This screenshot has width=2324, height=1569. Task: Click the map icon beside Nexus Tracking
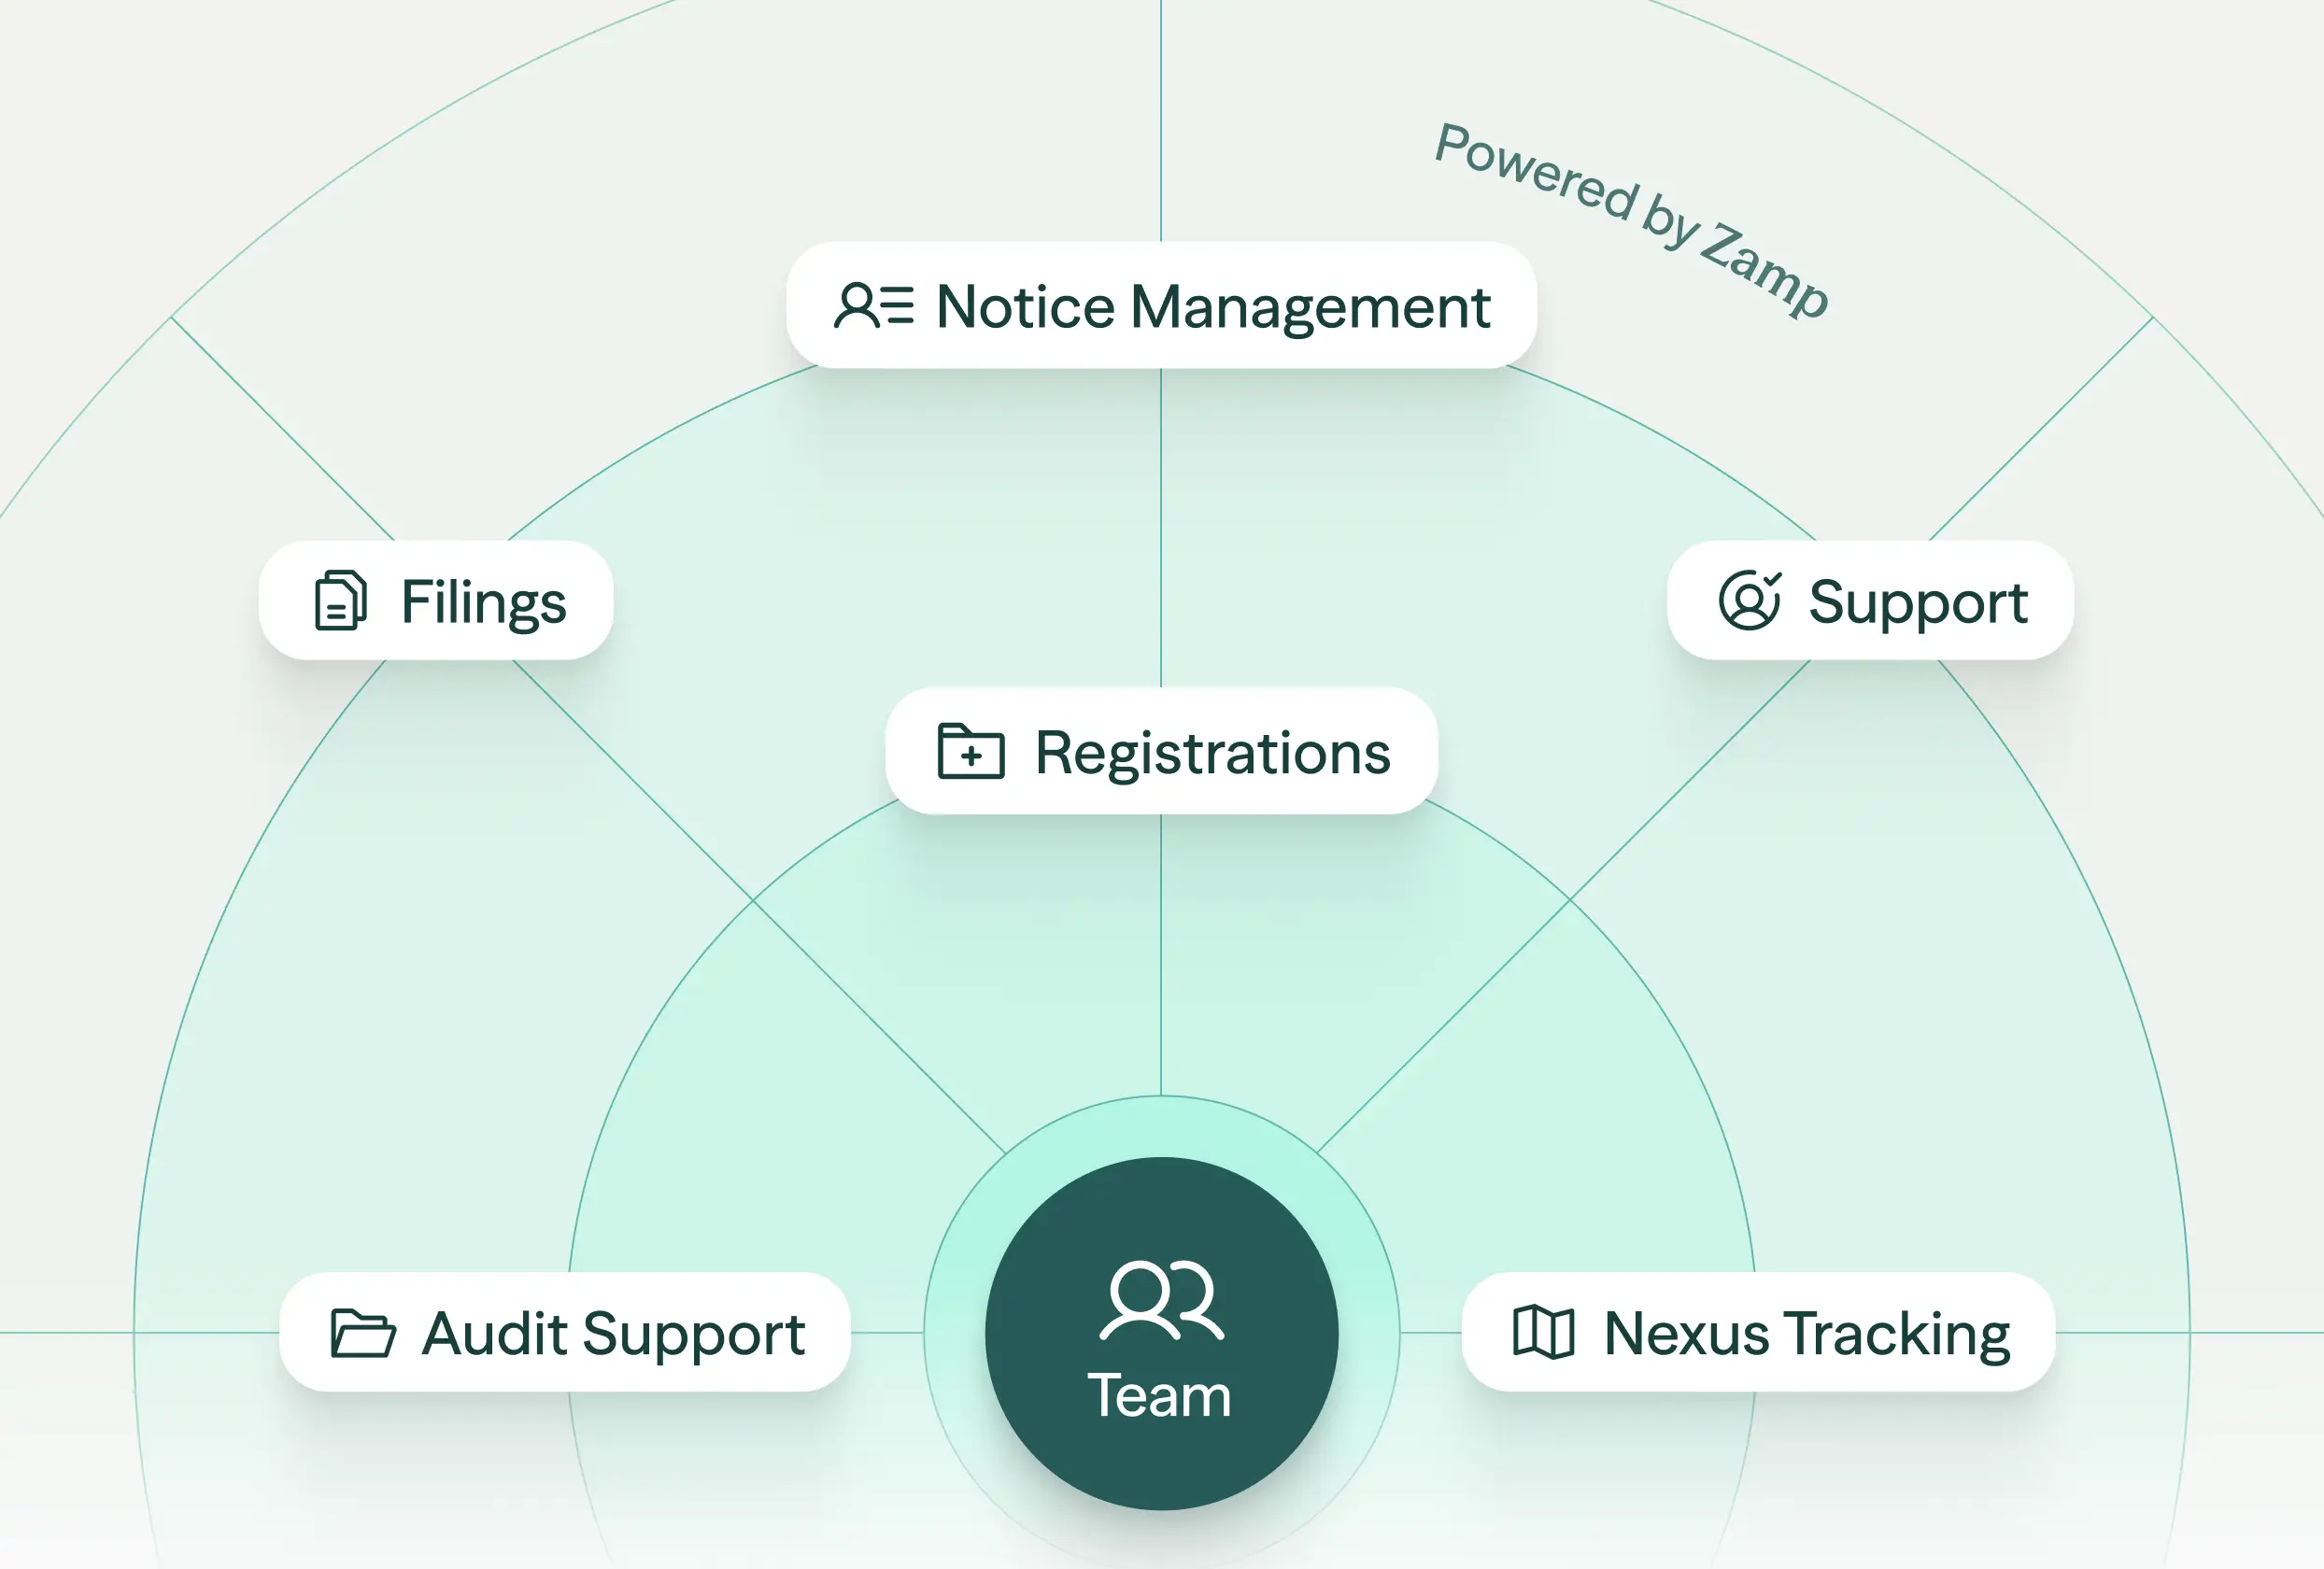coord(1543,1332)
